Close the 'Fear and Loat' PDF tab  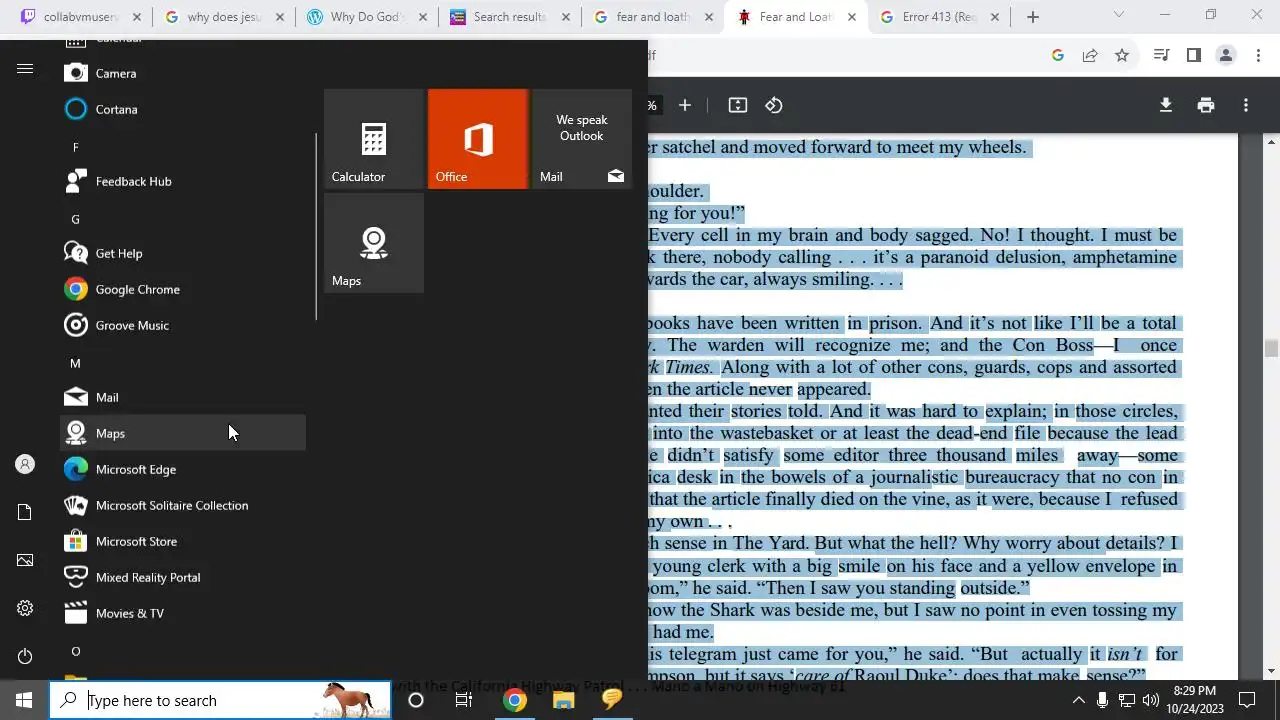pyautogui.click(x=852, y=17)
